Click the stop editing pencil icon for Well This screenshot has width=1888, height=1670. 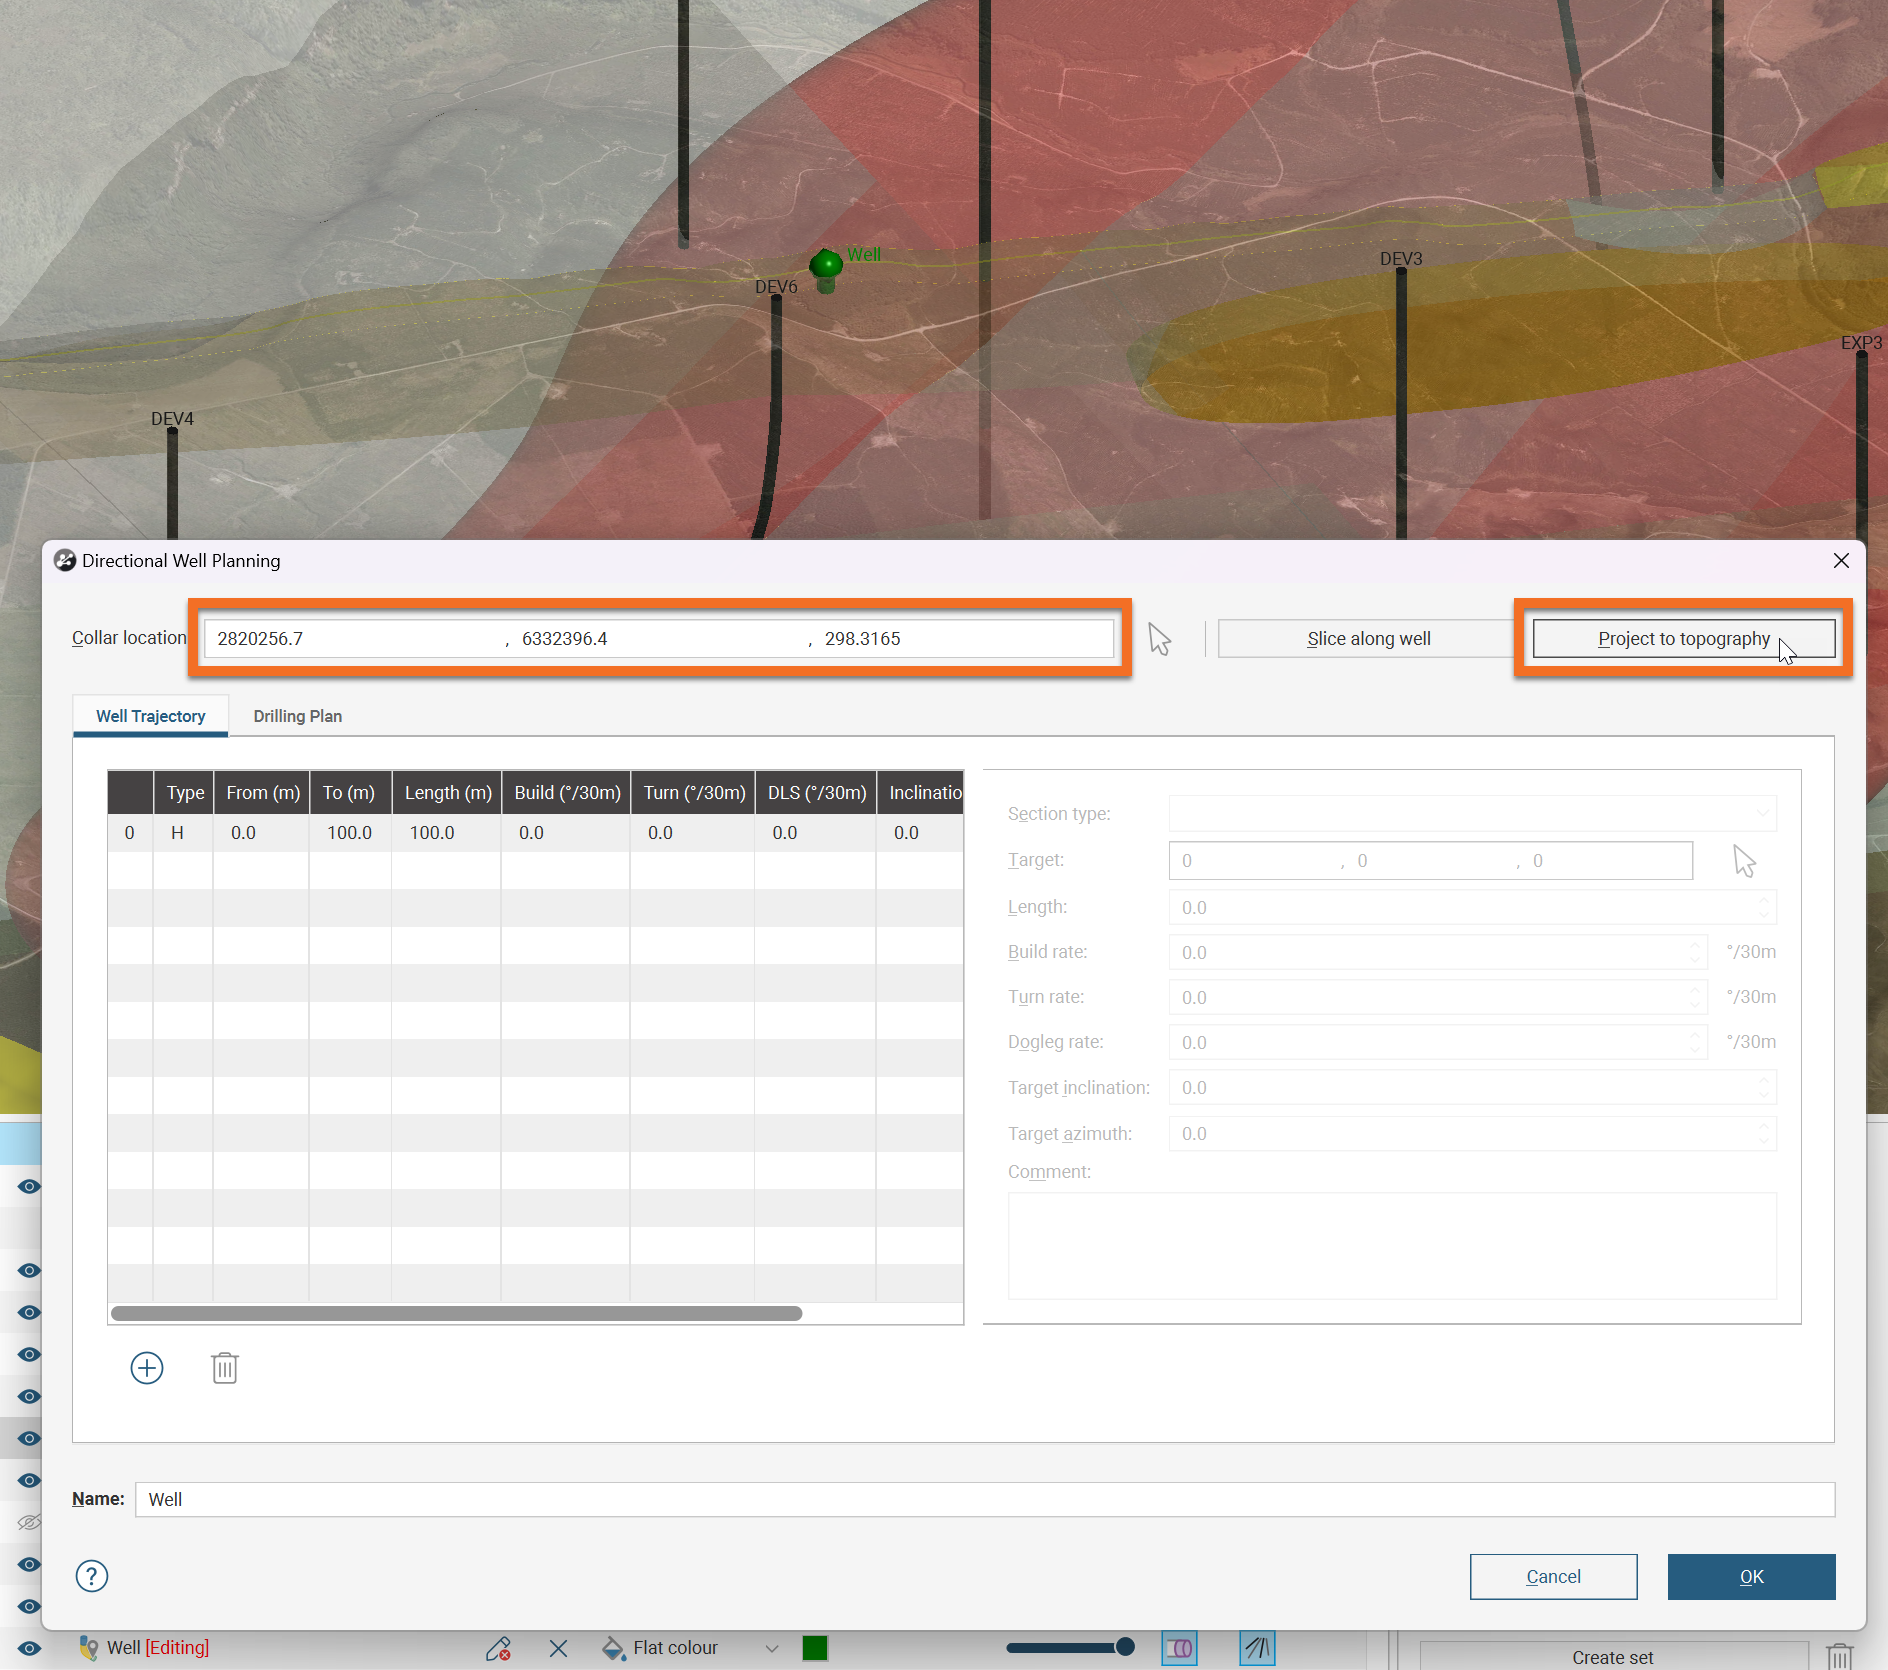498,1648
